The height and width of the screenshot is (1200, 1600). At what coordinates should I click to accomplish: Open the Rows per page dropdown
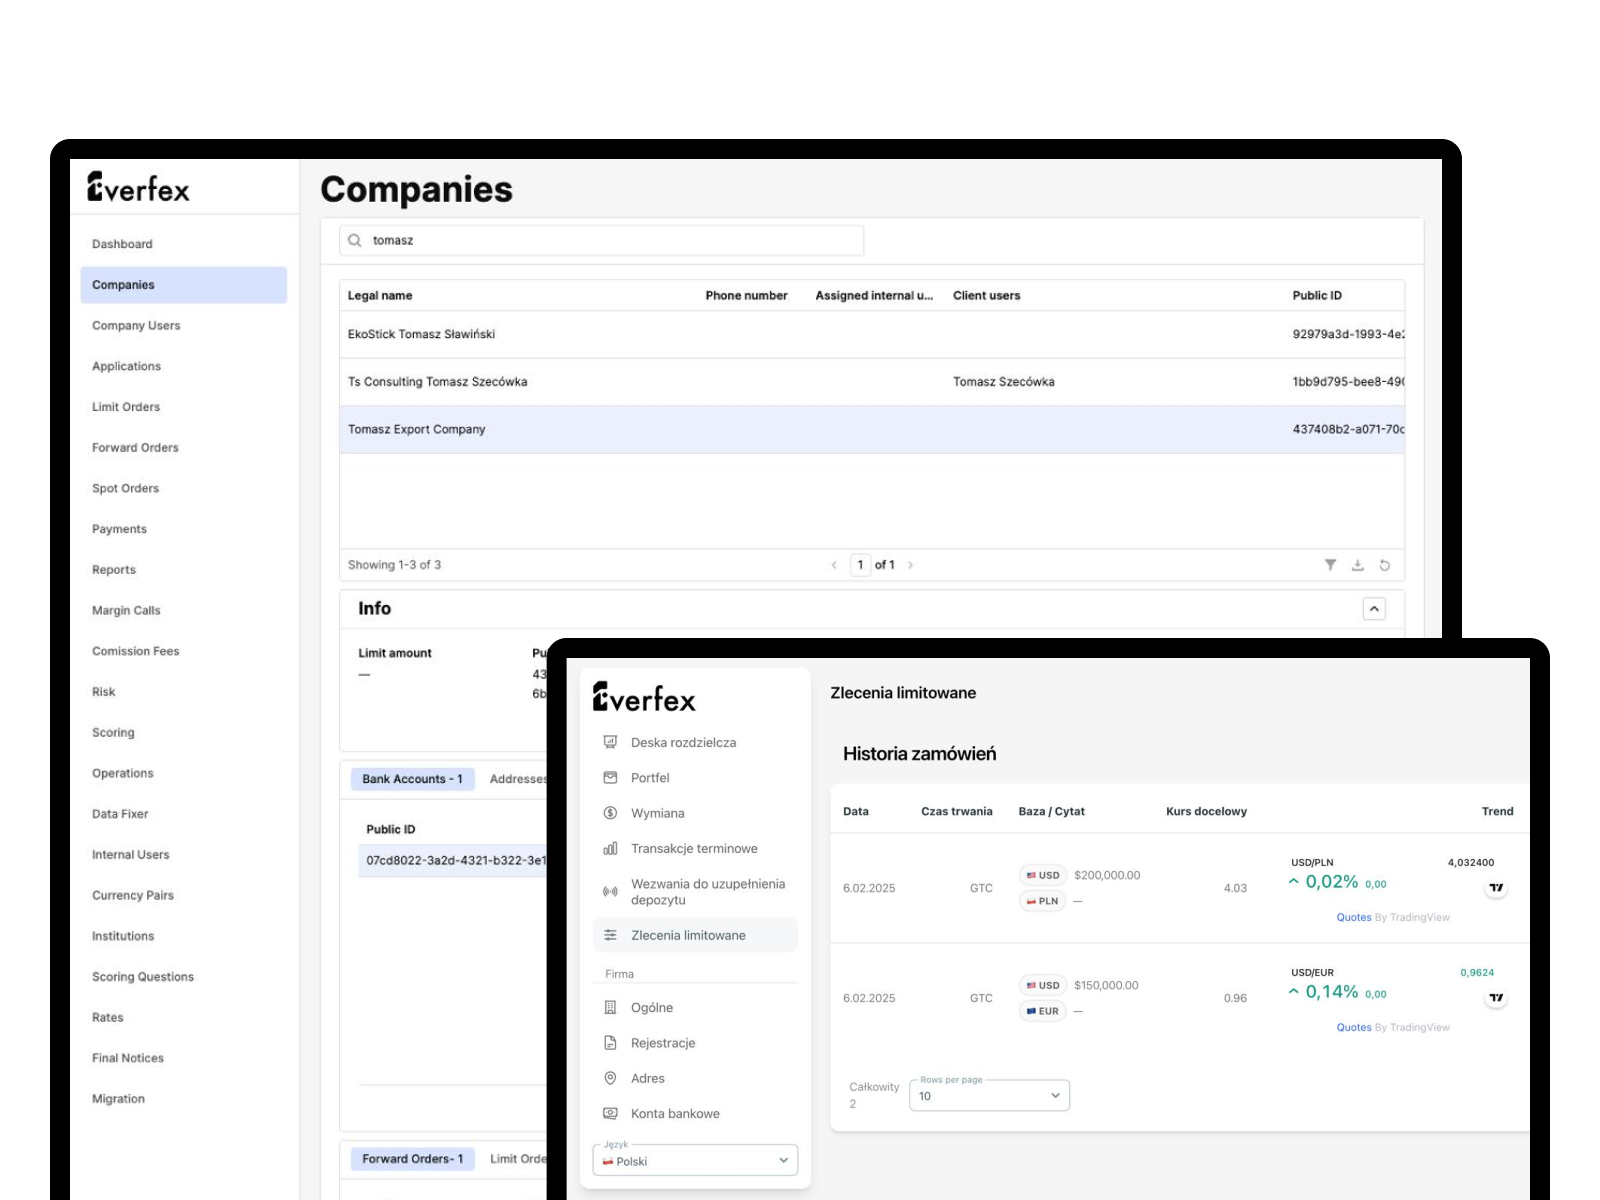pyautogui.click(x=987, y=1095)
